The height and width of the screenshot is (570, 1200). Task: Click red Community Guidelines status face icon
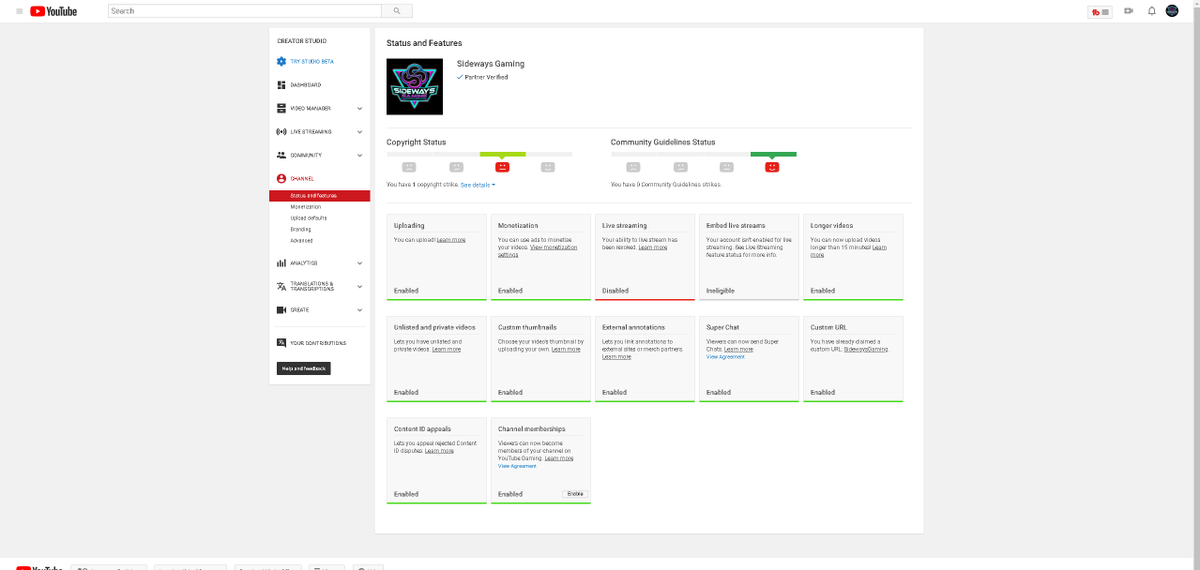772,167
